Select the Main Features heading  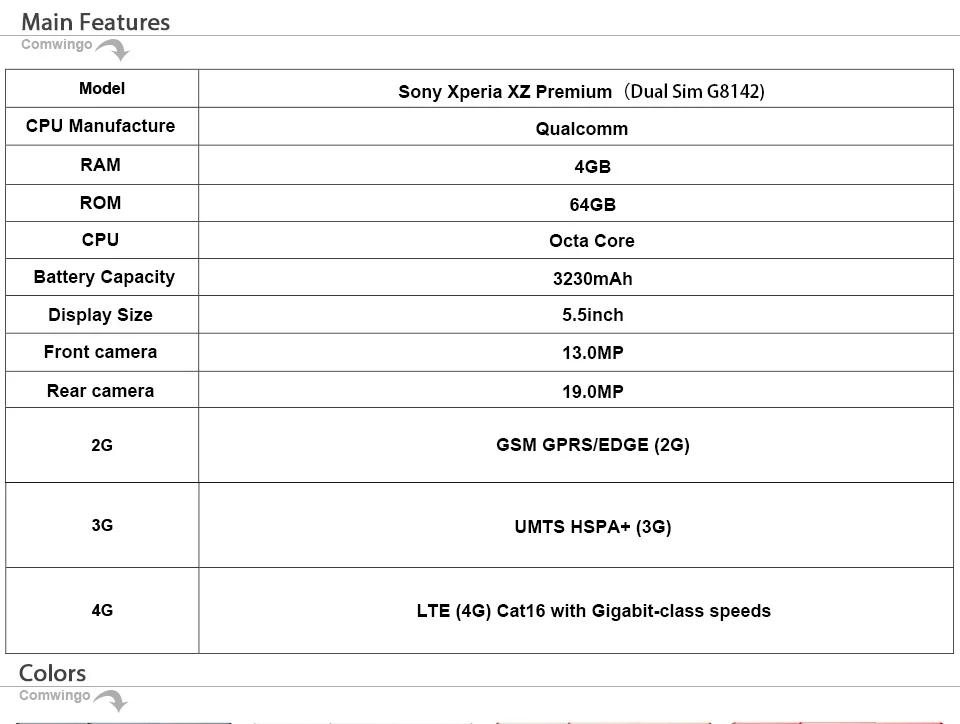(96, 22)
